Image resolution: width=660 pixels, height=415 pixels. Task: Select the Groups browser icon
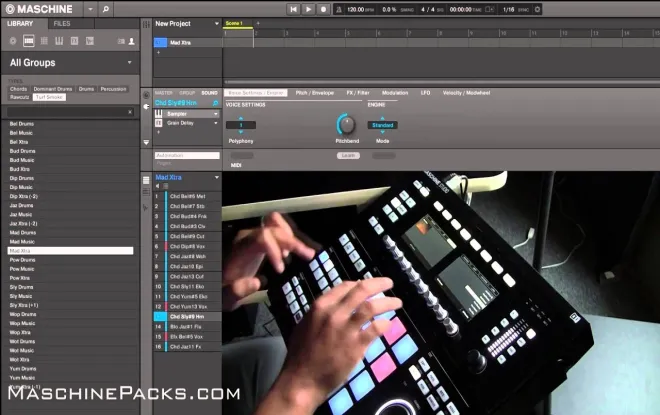tap(29, 41)
